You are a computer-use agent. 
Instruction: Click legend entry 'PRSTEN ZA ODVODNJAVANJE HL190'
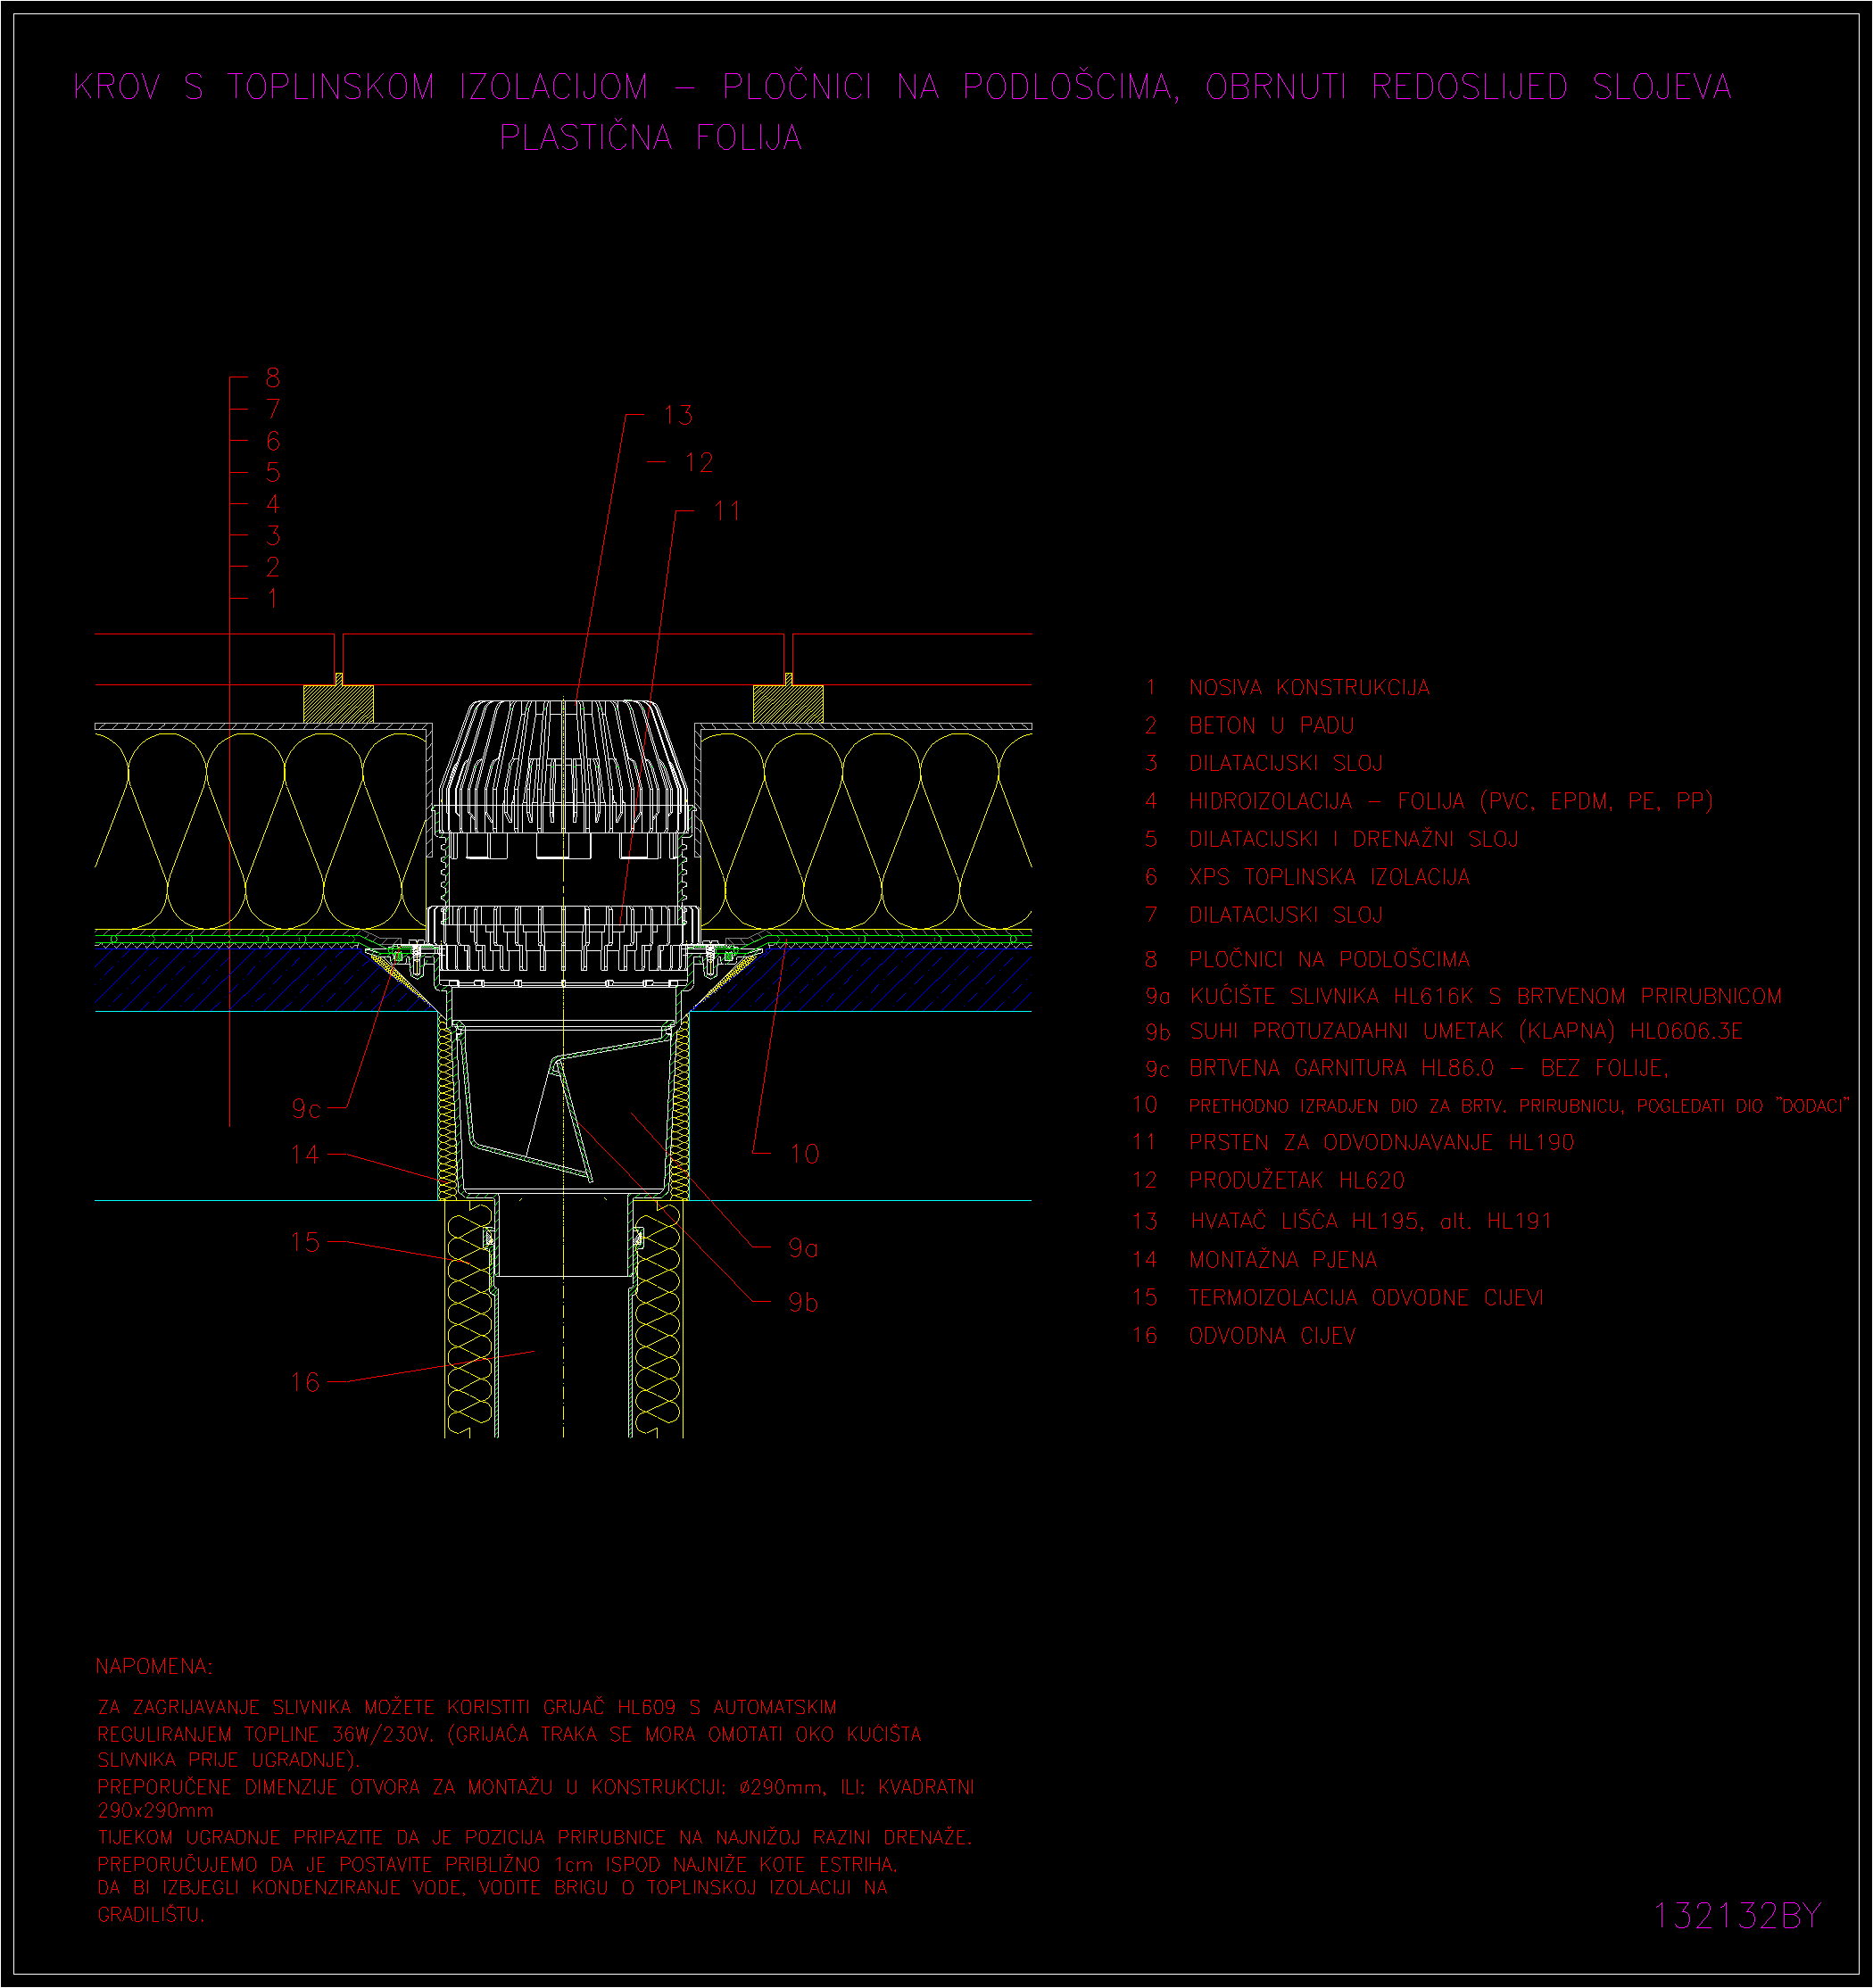click(x=1381, y=1142)
